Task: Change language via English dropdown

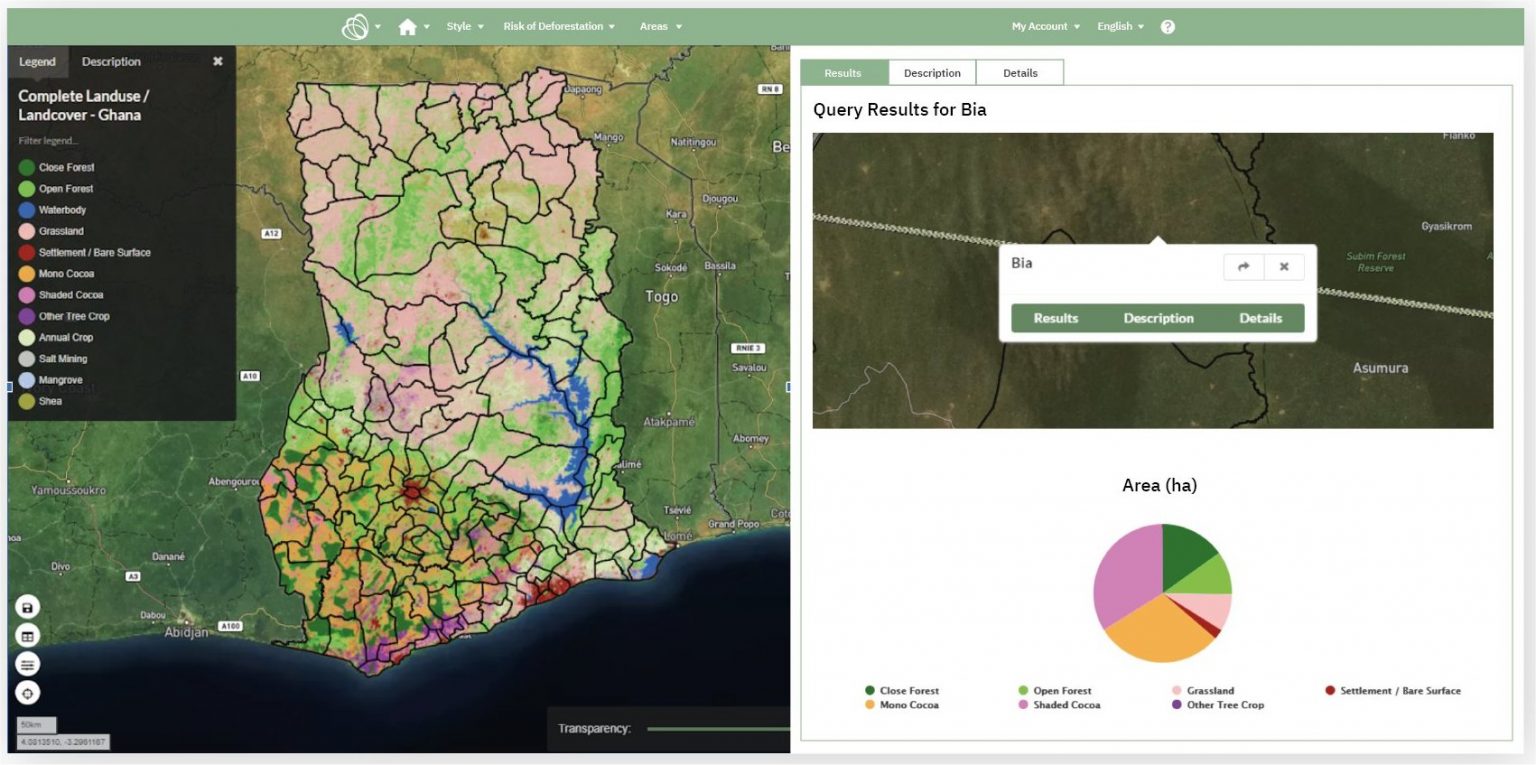Action: click(1121, 27)
